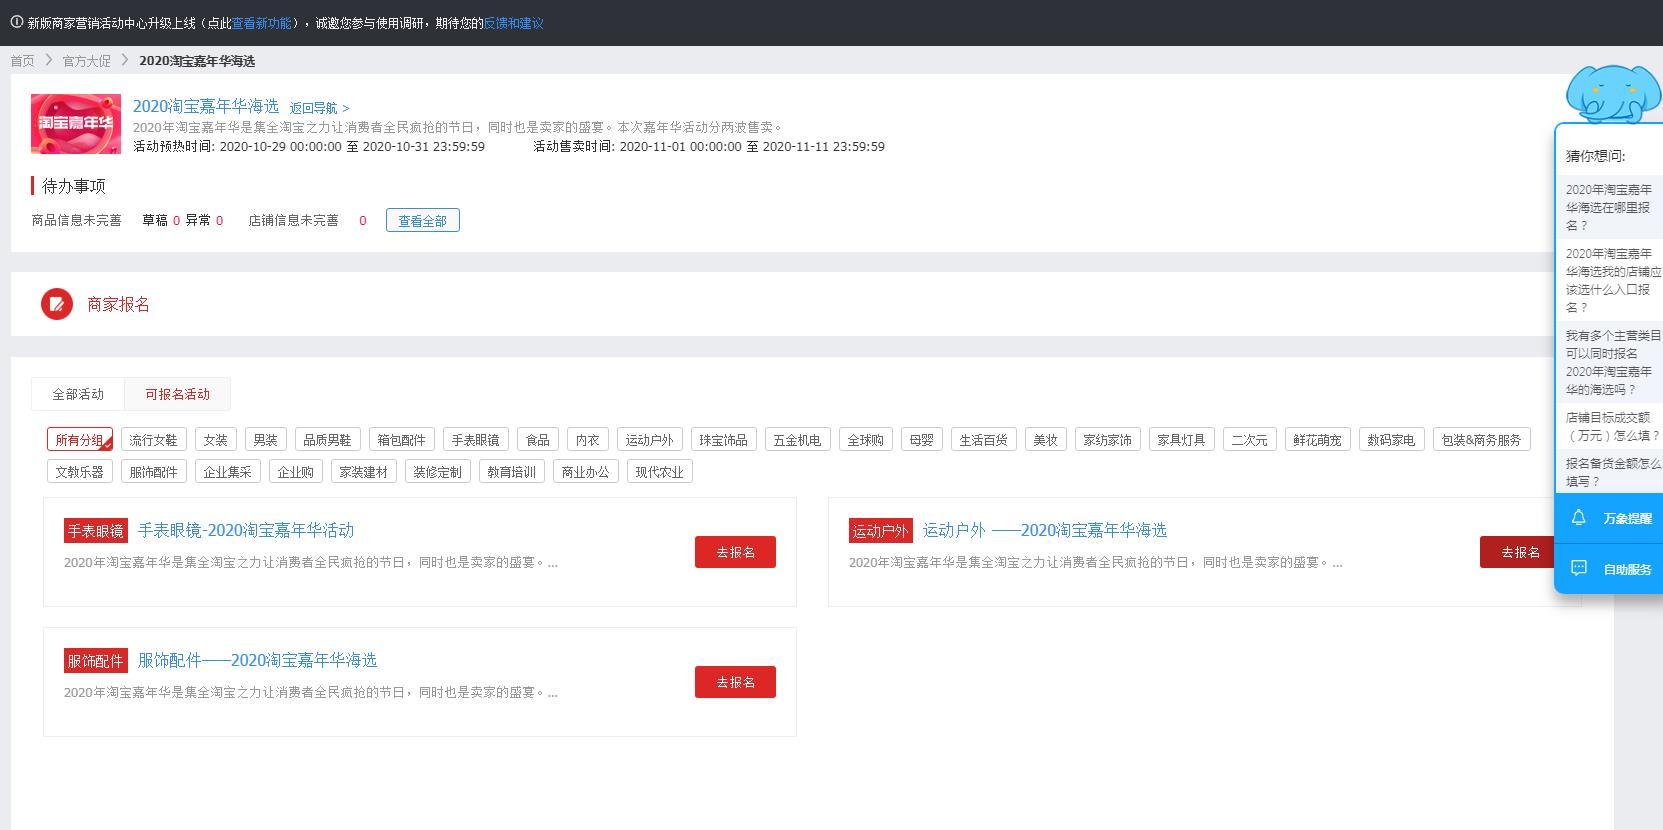Click 去报名 for 服饰配件 activity

click(x=735, y=682)
